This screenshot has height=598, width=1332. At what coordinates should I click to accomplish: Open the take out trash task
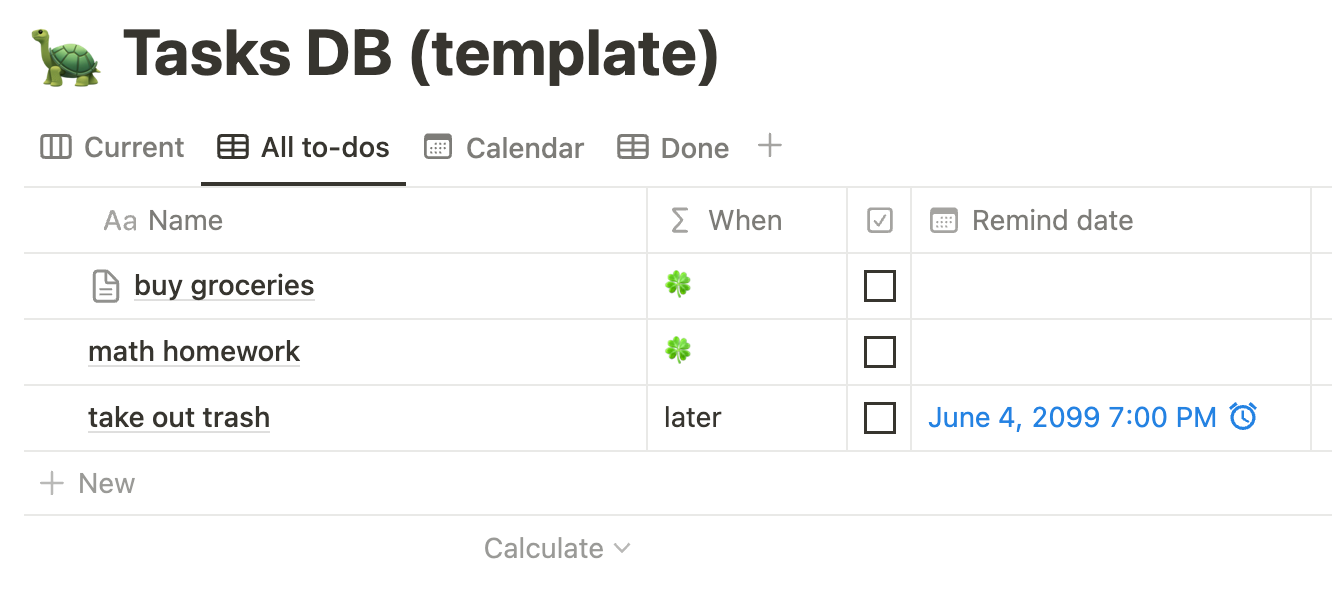(x=179, y=417)
